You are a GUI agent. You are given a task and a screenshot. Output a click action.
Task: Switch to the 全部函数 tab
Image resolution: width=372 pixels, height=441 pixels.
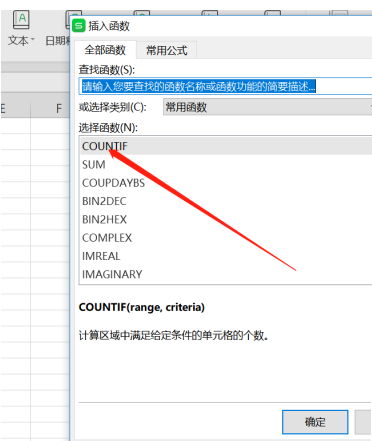pyautogui.click(x=105, y=50)
